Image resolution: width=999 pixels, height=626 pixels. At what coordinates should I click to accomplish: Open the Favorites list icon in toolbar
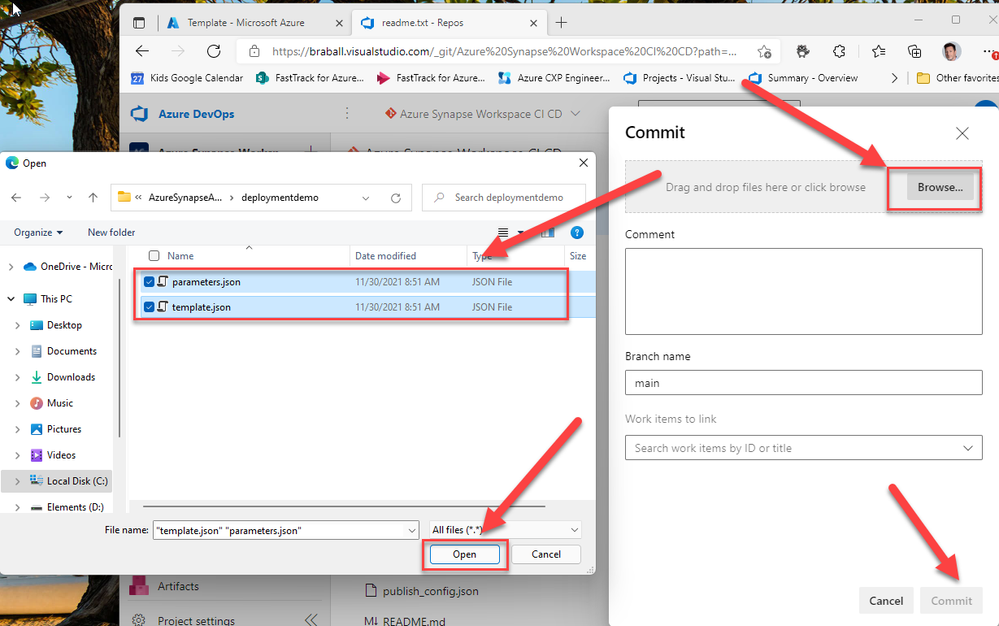tap(879, 52)
